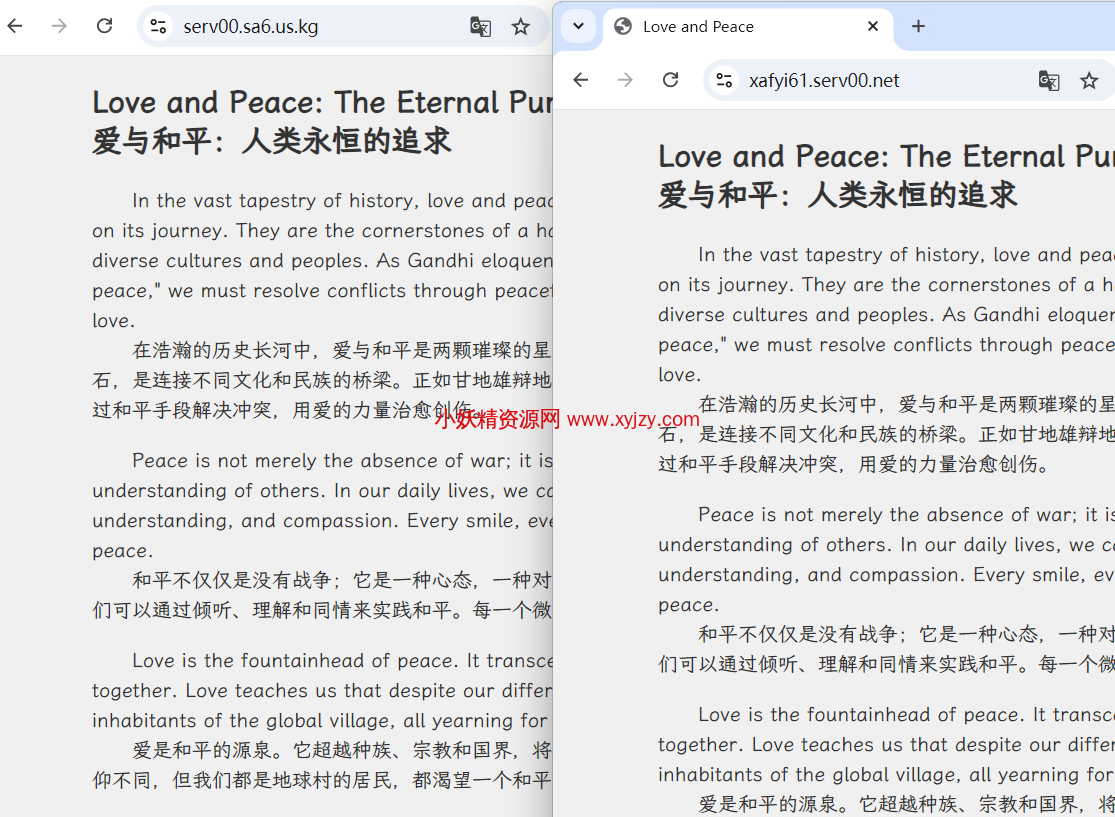1115x817 pixels.
Task: Go forward in the xafyi61.serv00.net window
Action: (626, 80)
